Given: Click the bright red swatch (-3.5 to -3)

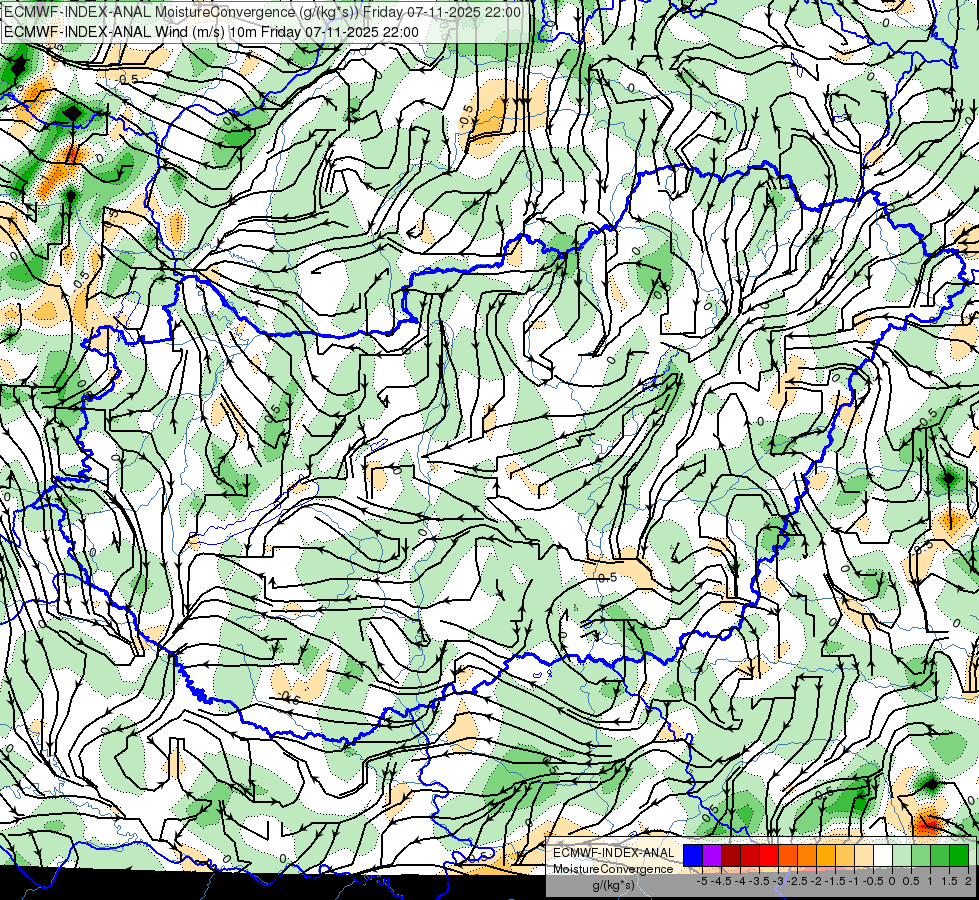Looking at the screenshot, I should point(769,856).
